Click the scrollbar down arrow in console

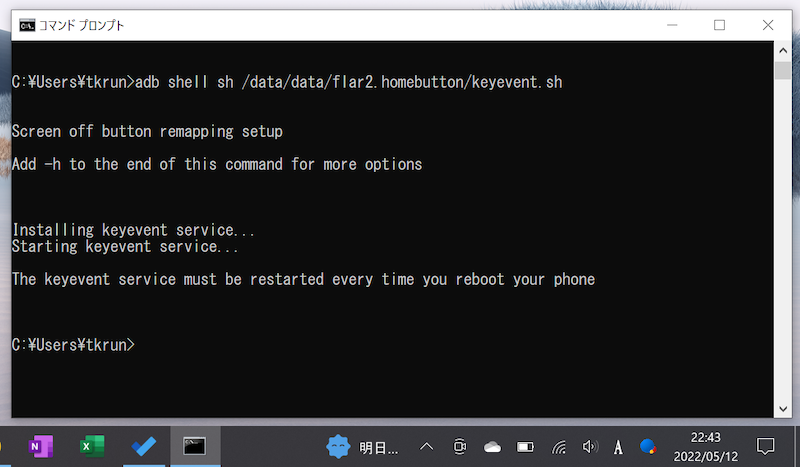click(x=782, y=408)
